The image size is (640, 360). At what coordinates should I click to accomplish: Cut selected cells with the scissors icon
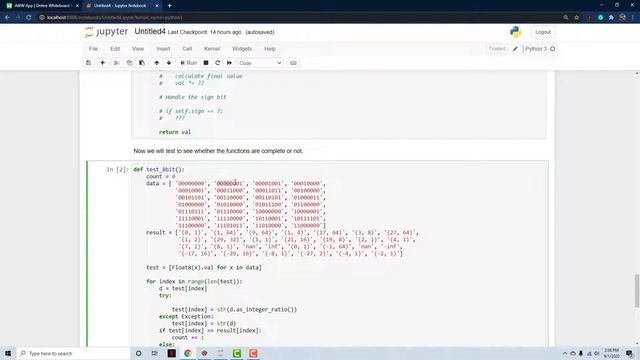116,63
